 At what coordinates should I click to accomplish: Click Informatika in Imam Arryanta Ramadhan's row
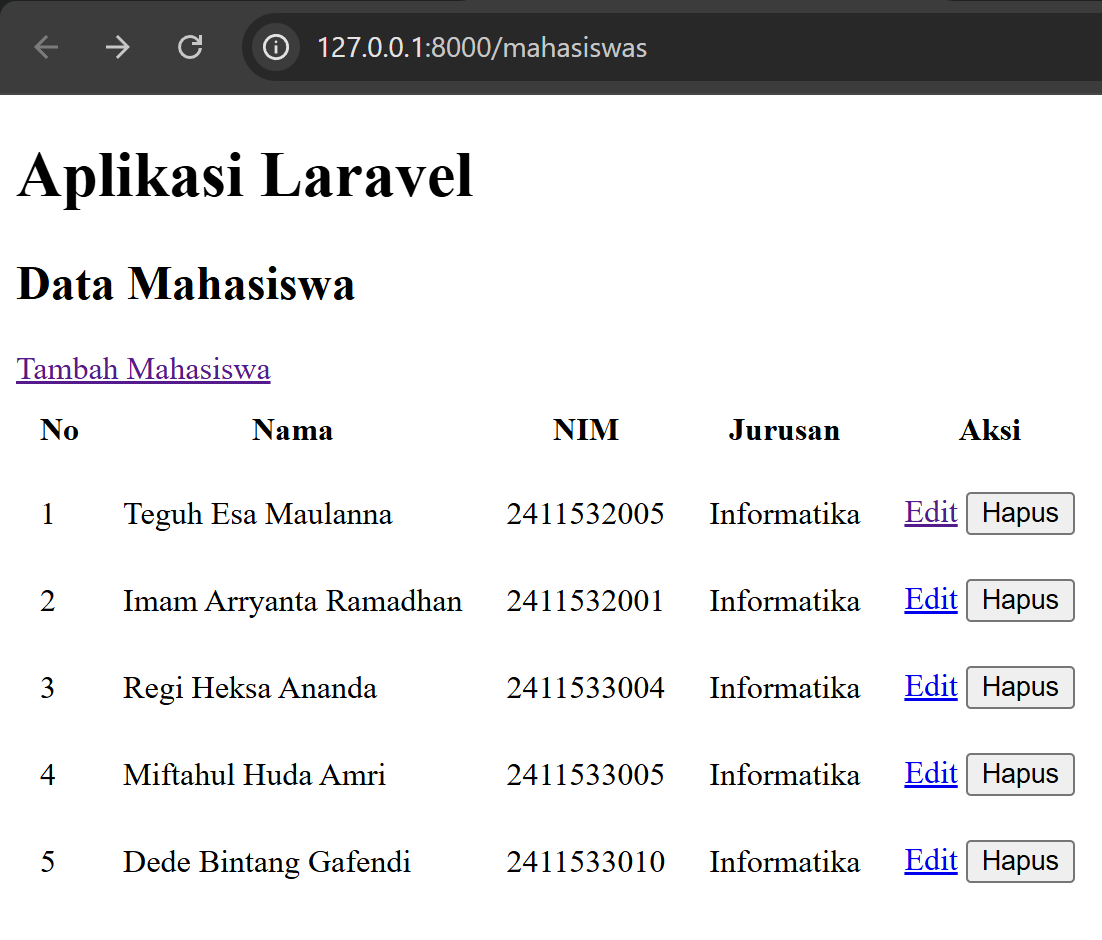click(784, 601)
